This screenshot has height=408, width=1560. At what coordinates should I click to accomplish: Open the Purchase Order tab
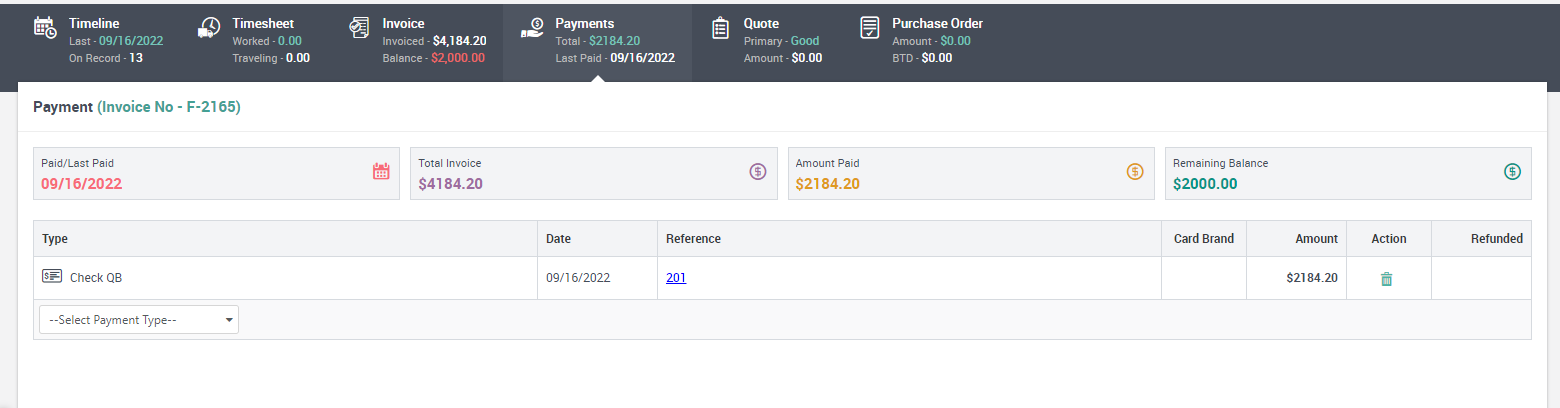[922, 41]
